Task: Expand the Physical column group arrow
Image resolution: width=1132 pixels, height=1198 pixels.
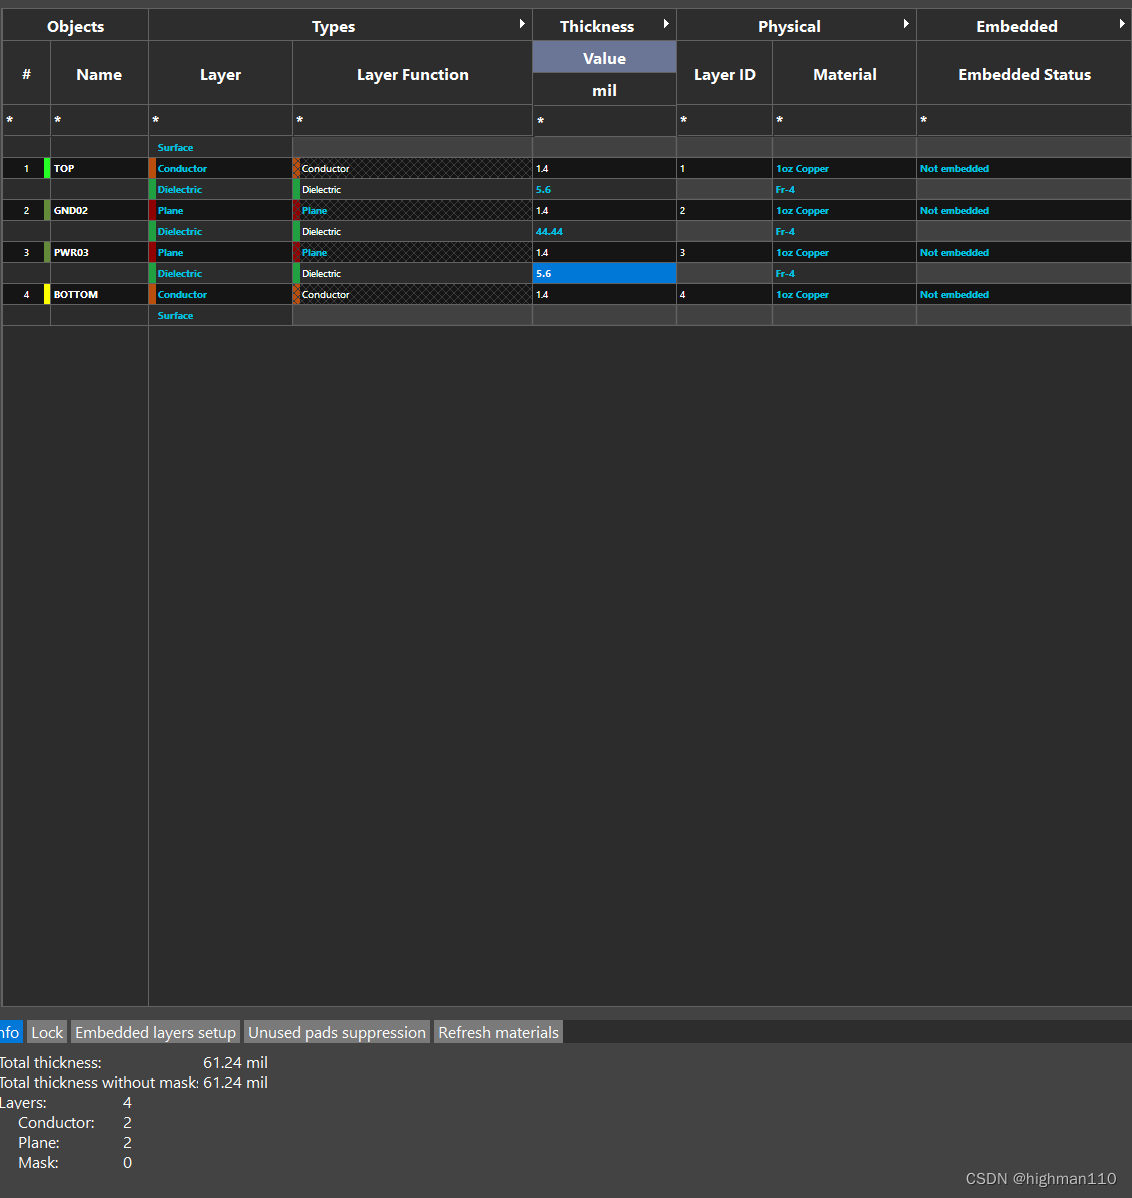Action: [x=906, y=24]
